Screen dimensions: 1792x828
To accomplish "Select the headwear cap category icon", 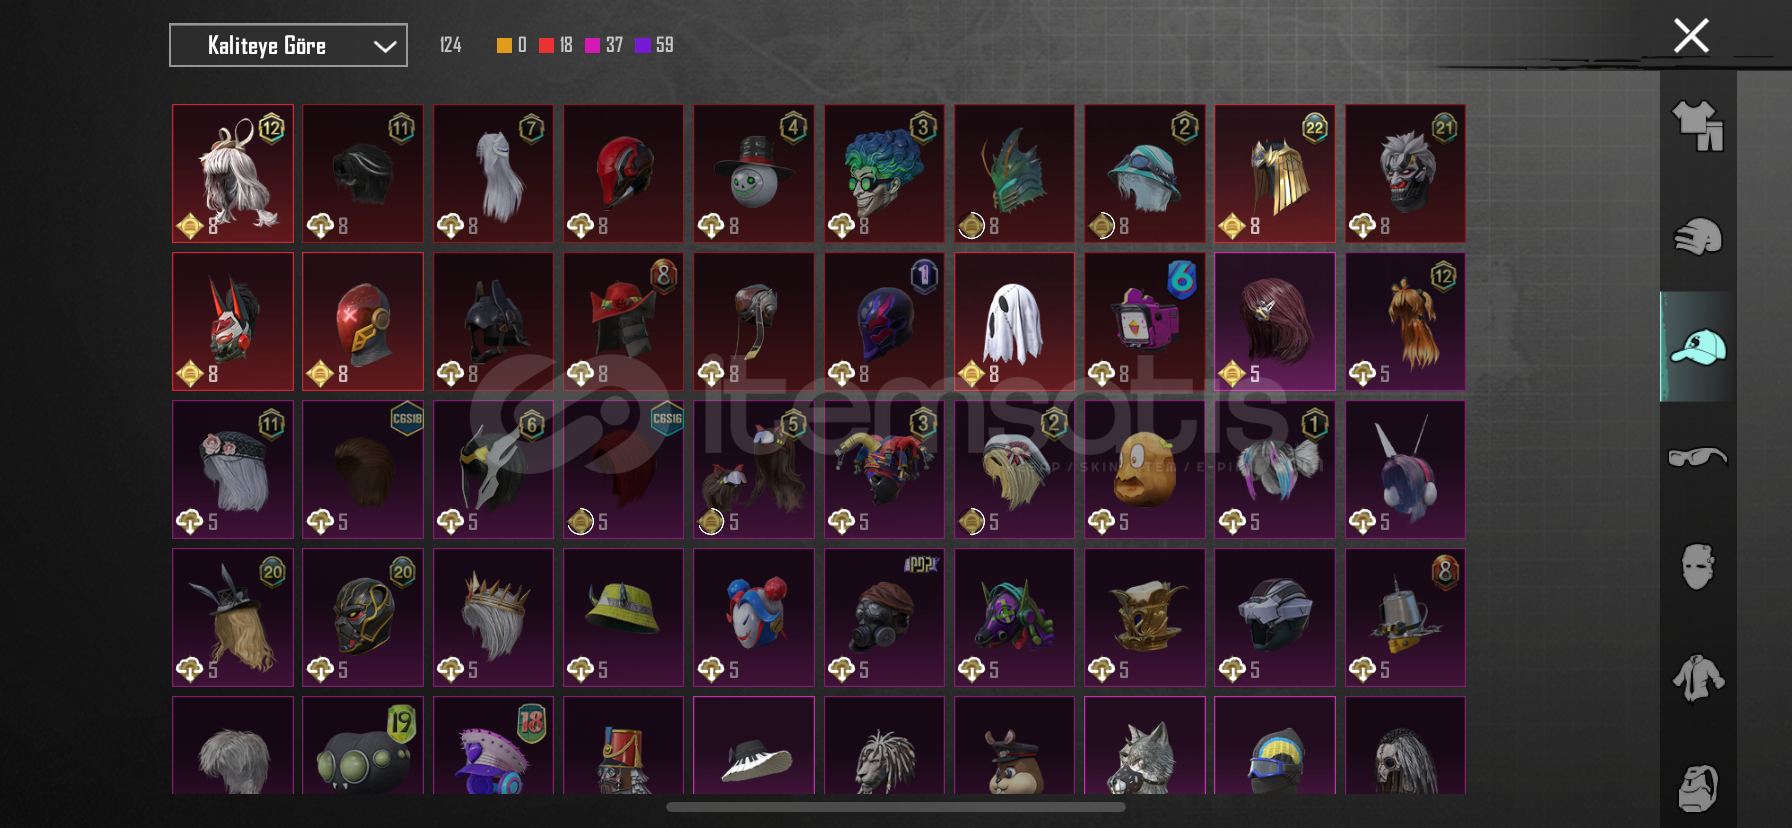I will point(1698,347).
